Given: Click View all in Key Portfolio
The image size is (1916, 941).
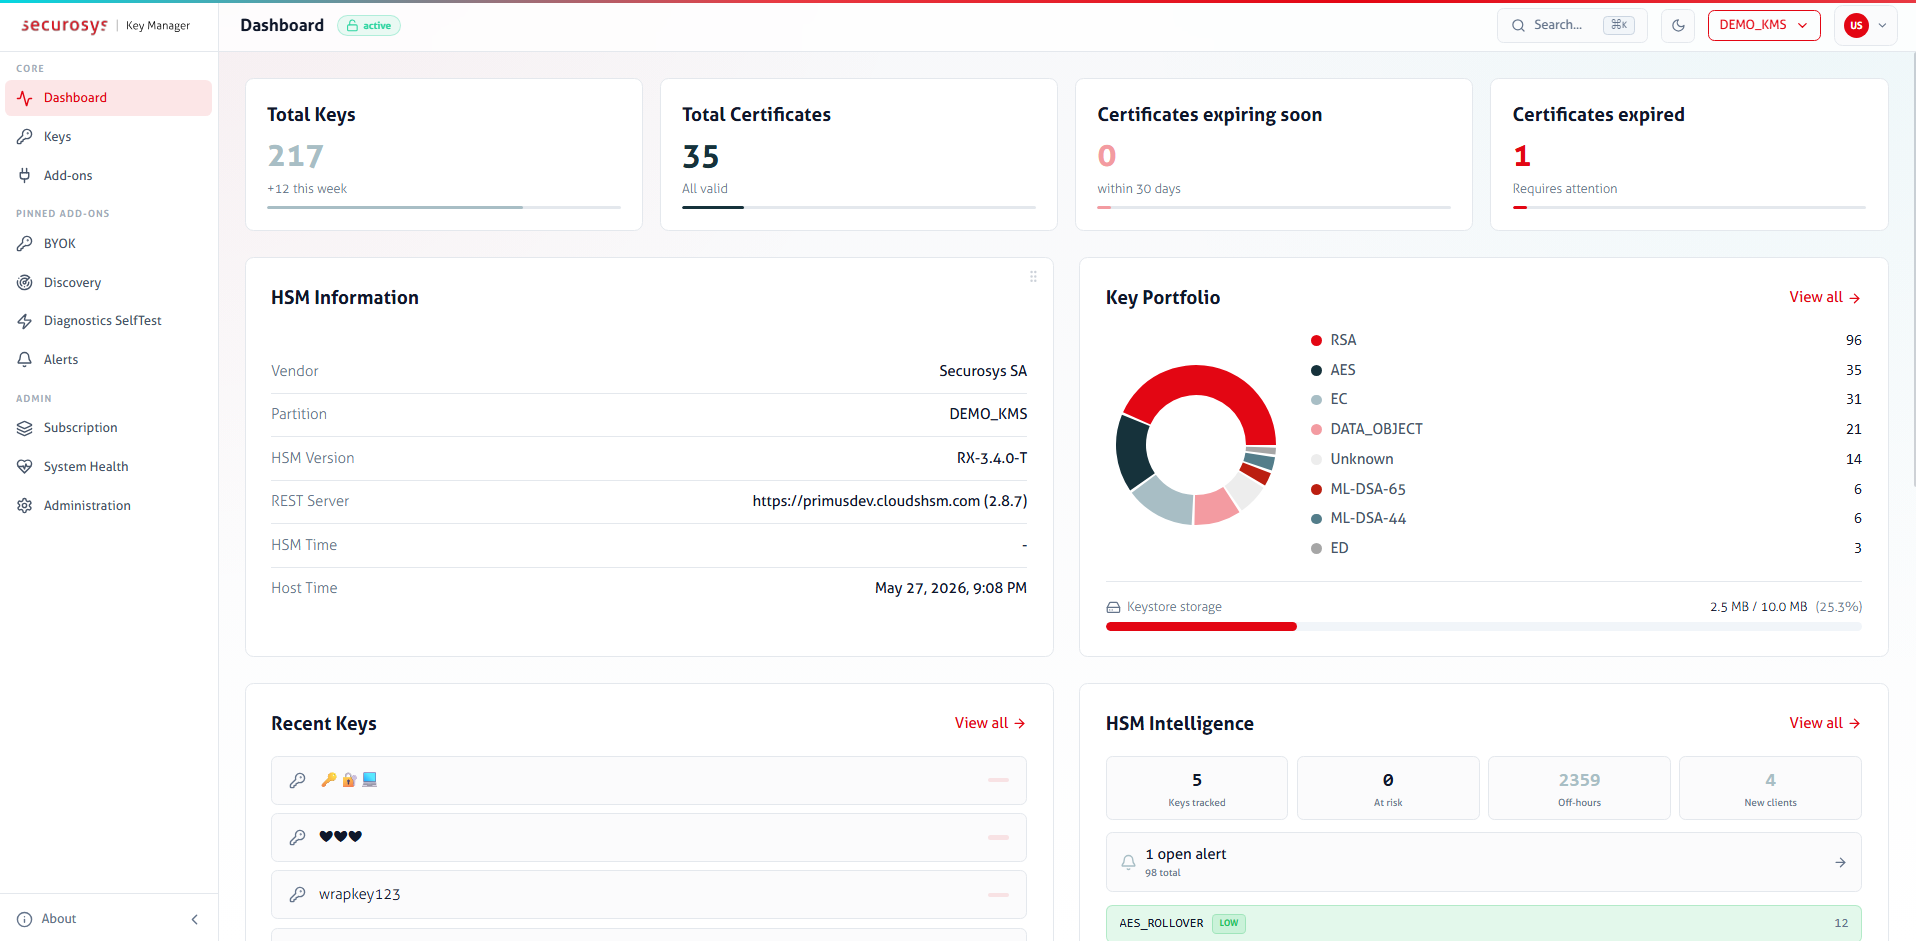Looking at the screenshot, I should 1825,298.
